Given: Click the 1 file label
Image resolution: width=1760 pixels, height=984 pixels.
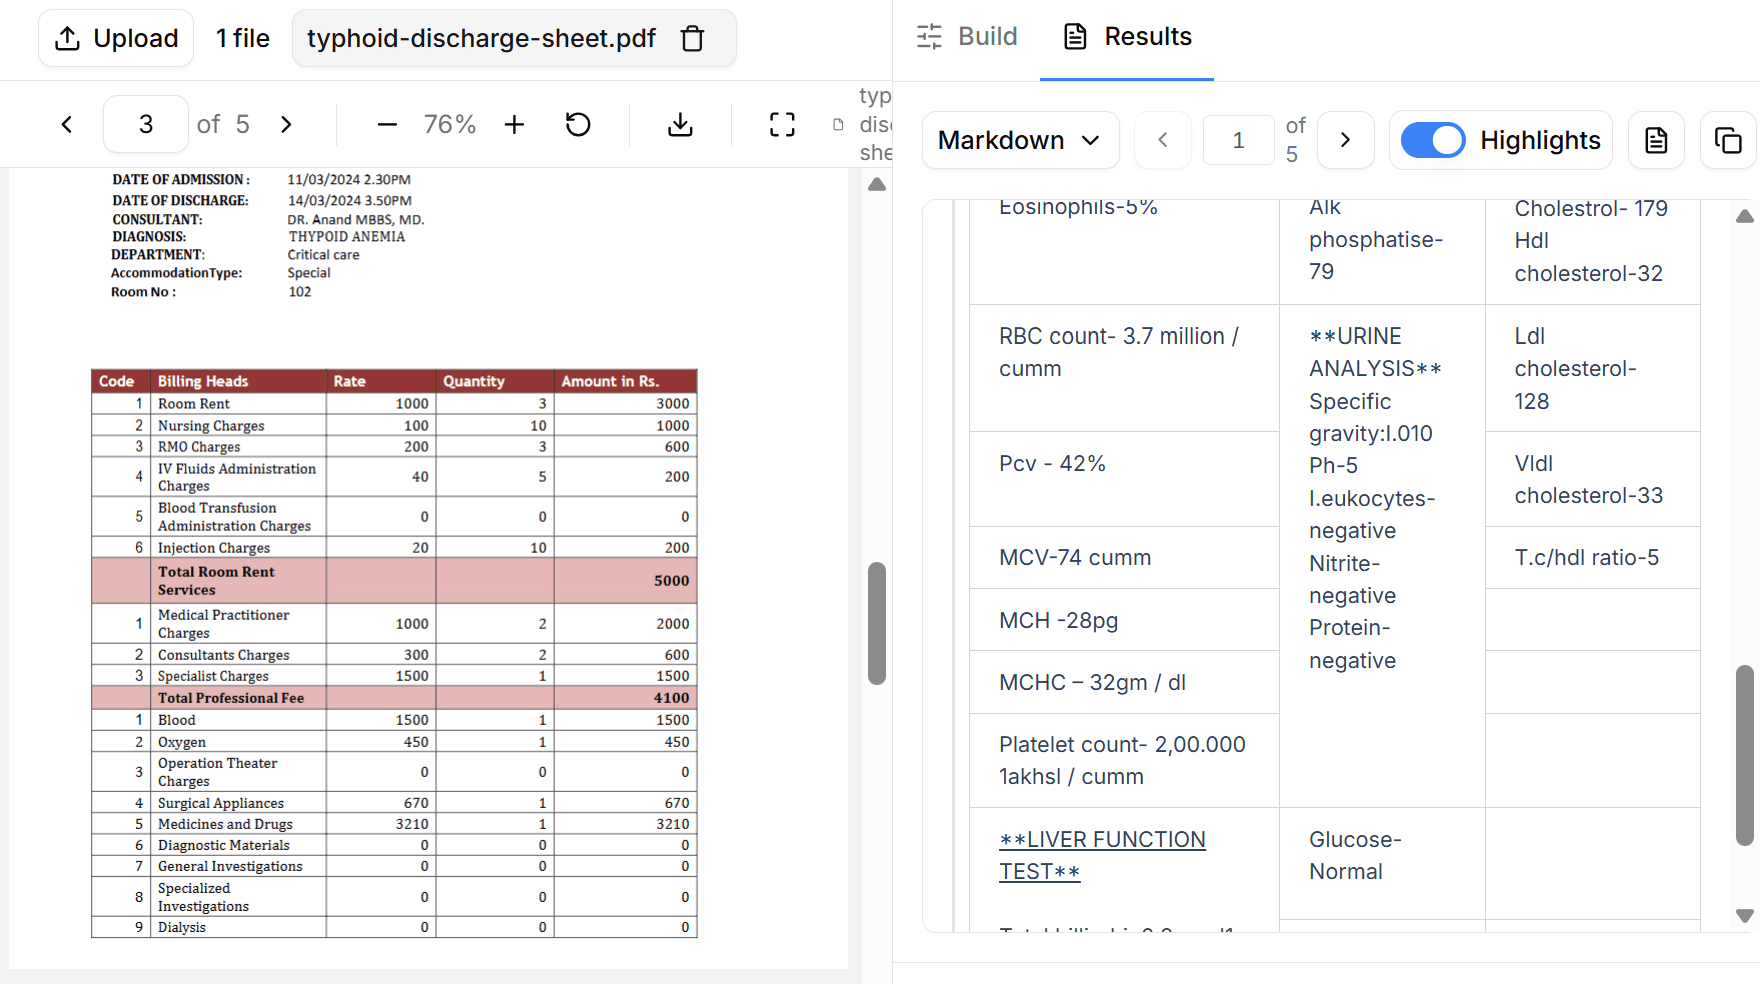Looking at the screenshot, I should click(242, 38).
